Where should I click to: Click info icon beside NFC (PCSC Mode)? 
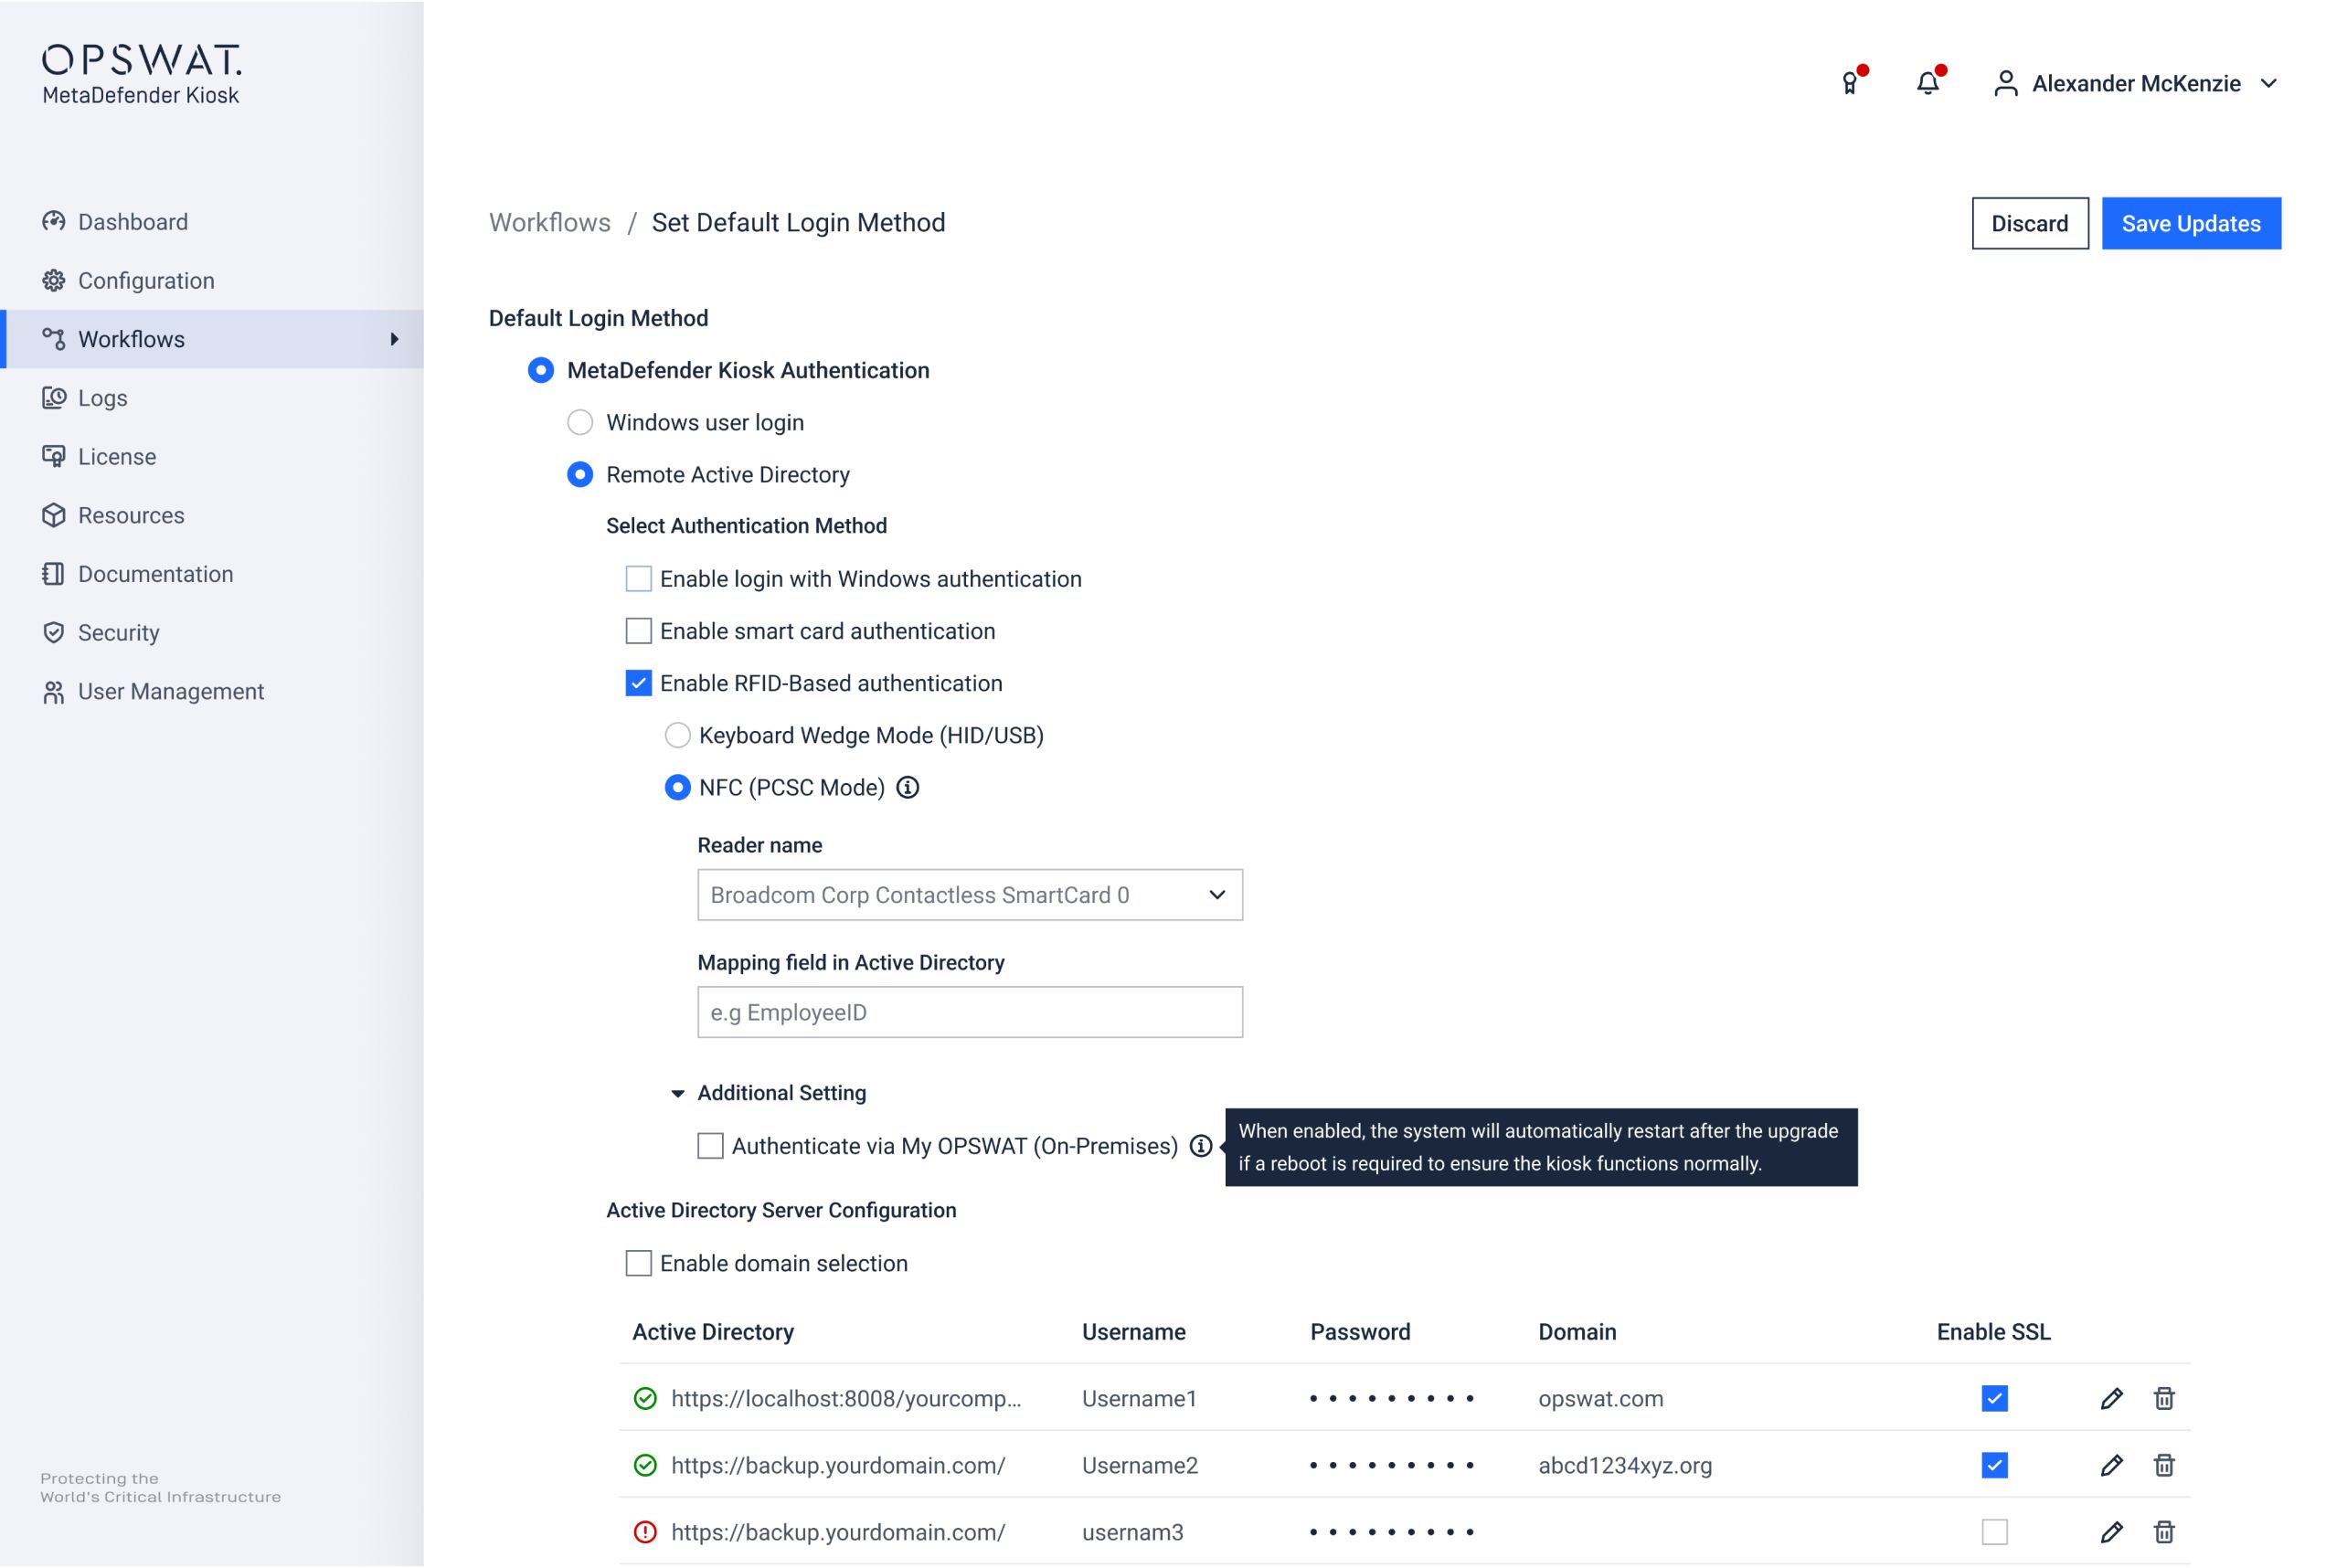907,788
